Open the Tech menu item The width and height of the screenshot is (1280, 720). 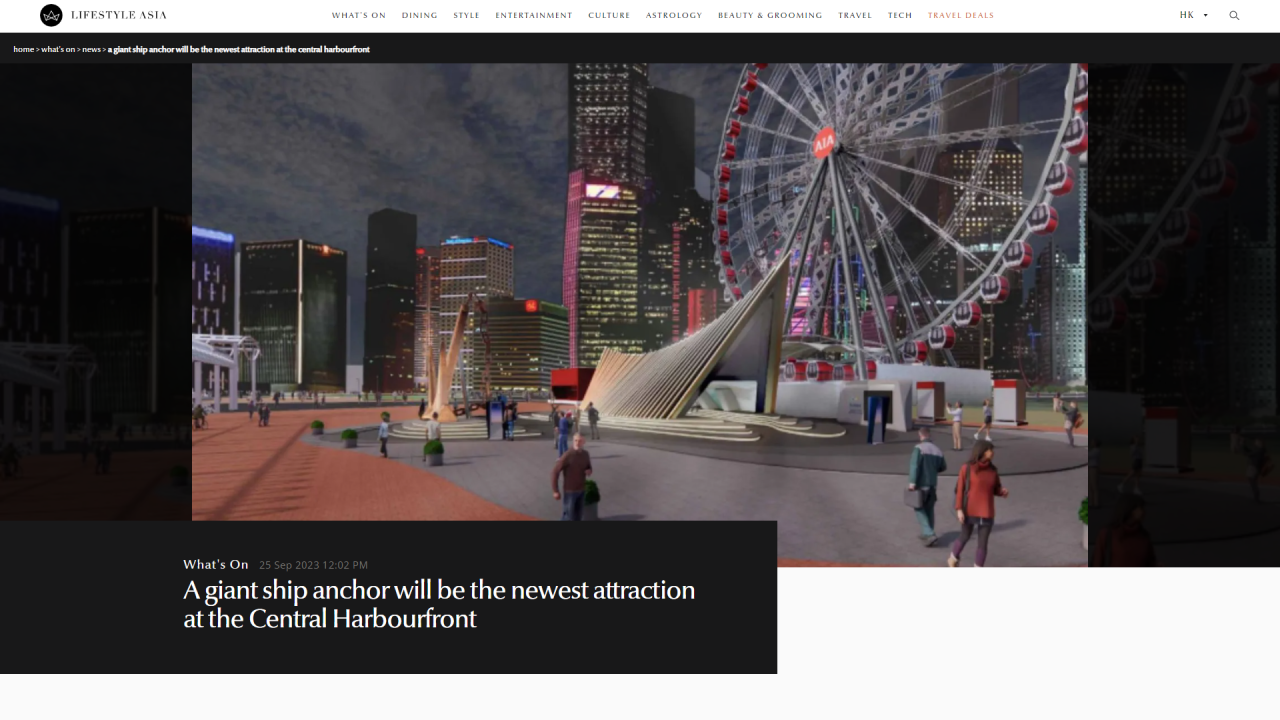pos(900,16)
